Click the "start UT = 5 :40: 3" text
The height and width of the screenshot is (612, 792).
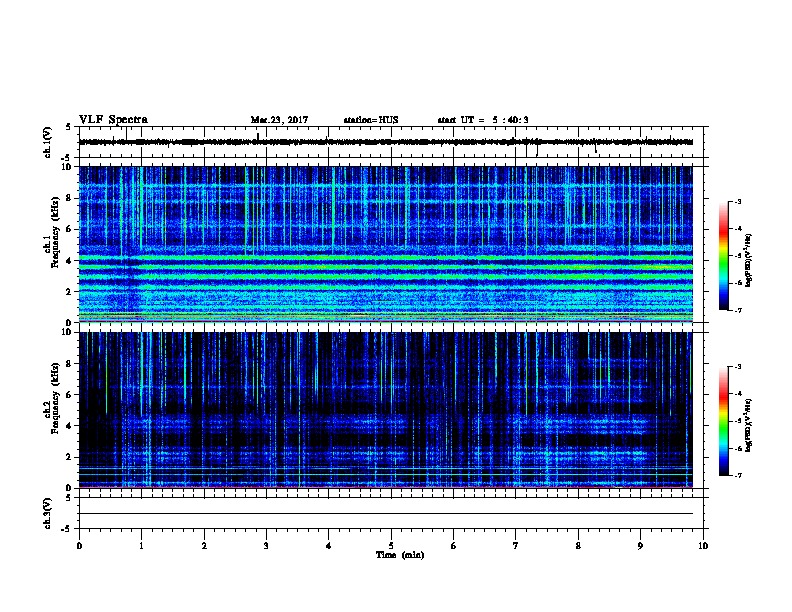coord(483,120)
